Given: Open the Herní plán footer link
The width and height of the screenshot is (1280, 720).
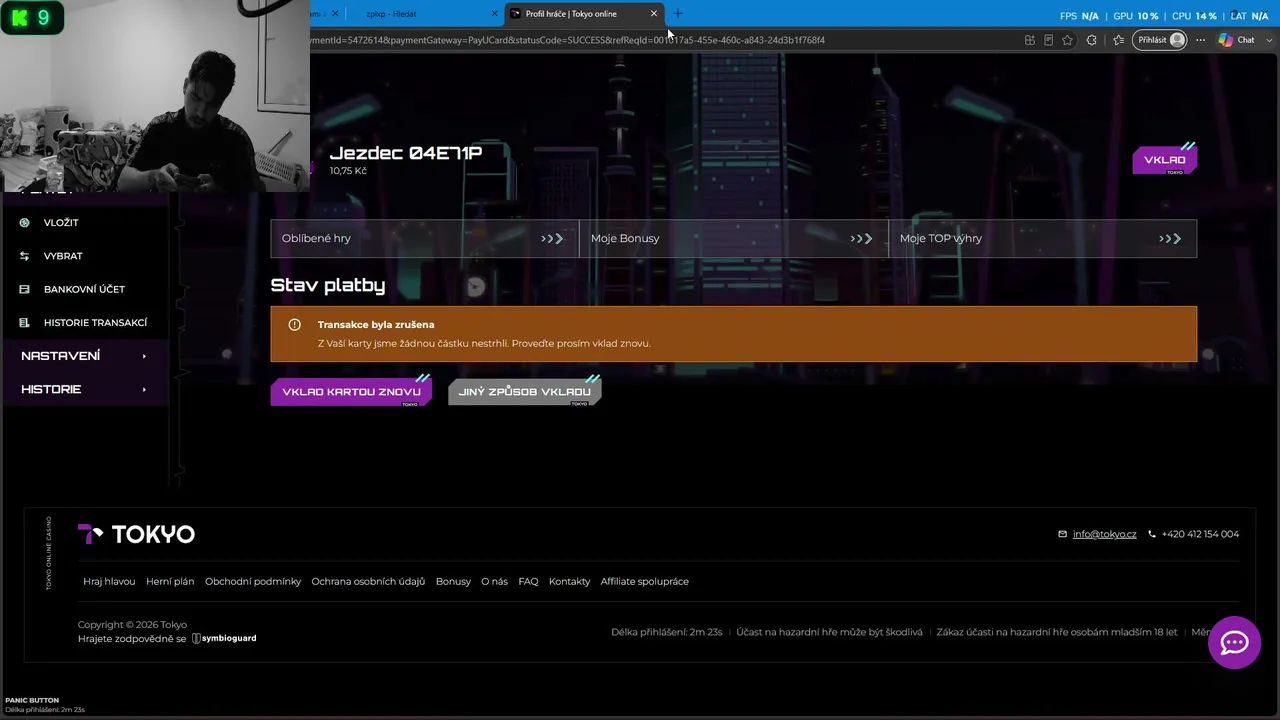Looking at the screenshot, I should click(170, 581).
